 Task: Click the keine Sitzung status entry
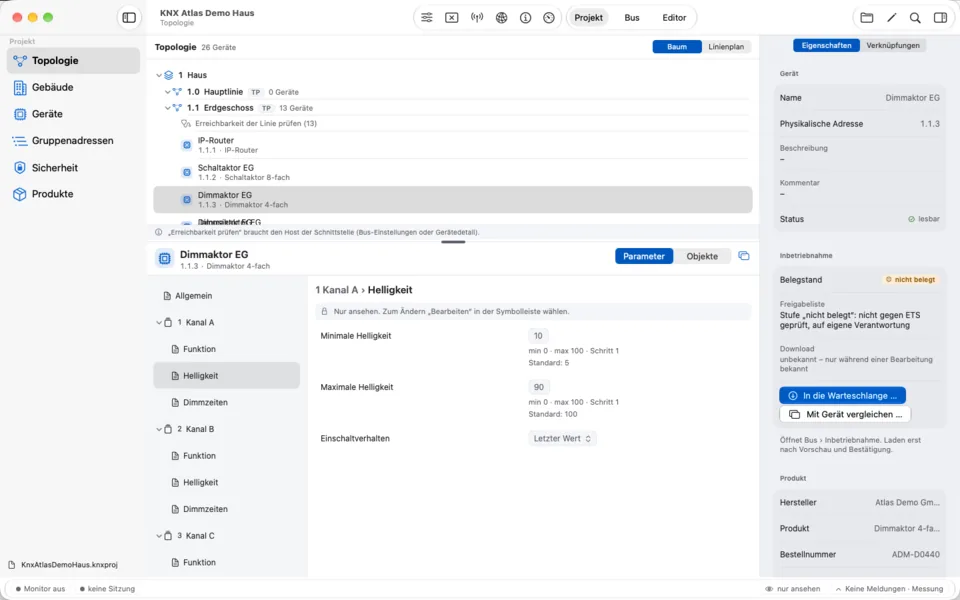[x=107, y=589]
